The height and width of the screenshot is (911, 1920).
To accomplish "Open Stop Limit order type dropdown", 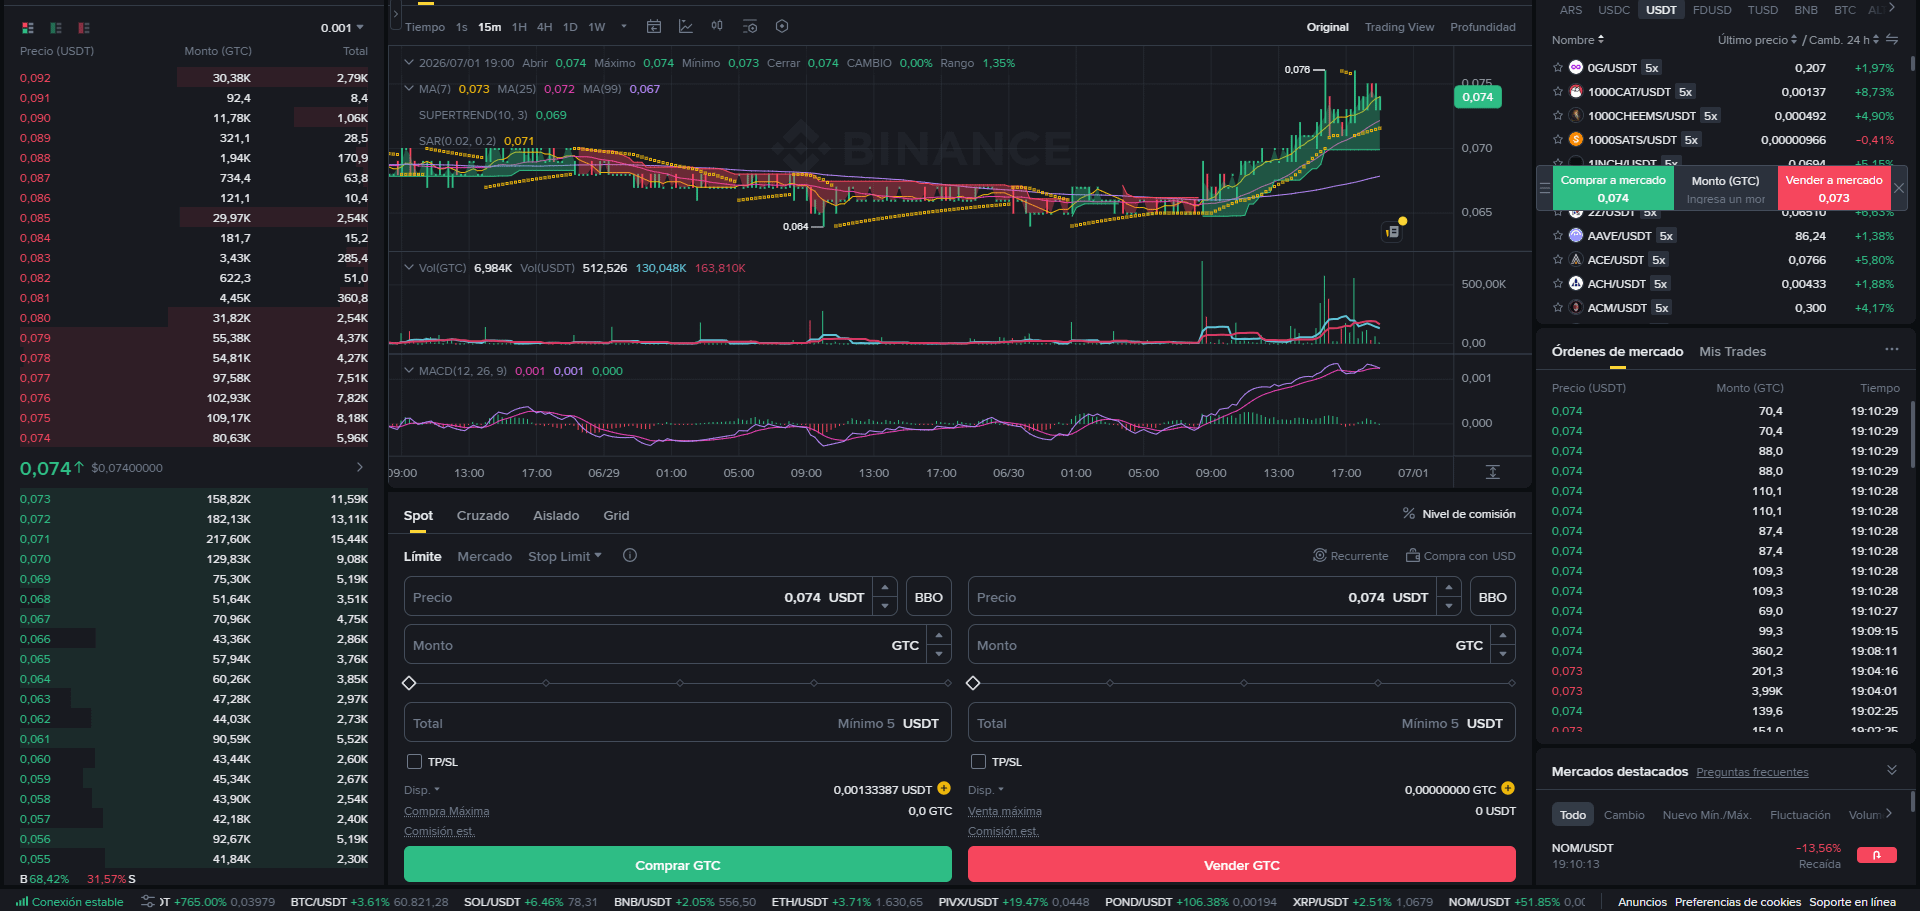I will [x=565, y=556].
